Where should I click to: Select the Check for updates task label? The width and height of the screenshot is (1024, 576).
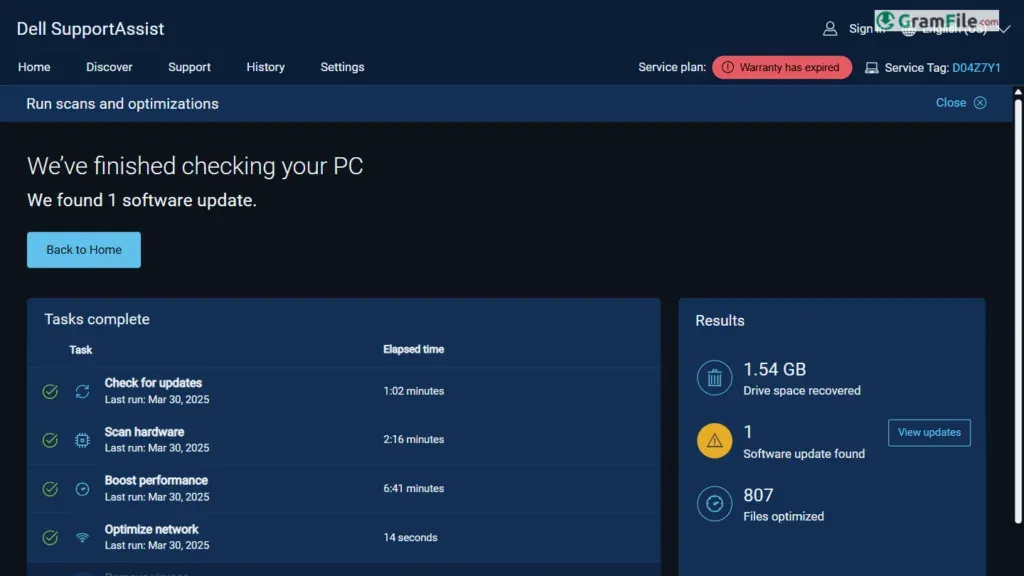pos(153,383)
